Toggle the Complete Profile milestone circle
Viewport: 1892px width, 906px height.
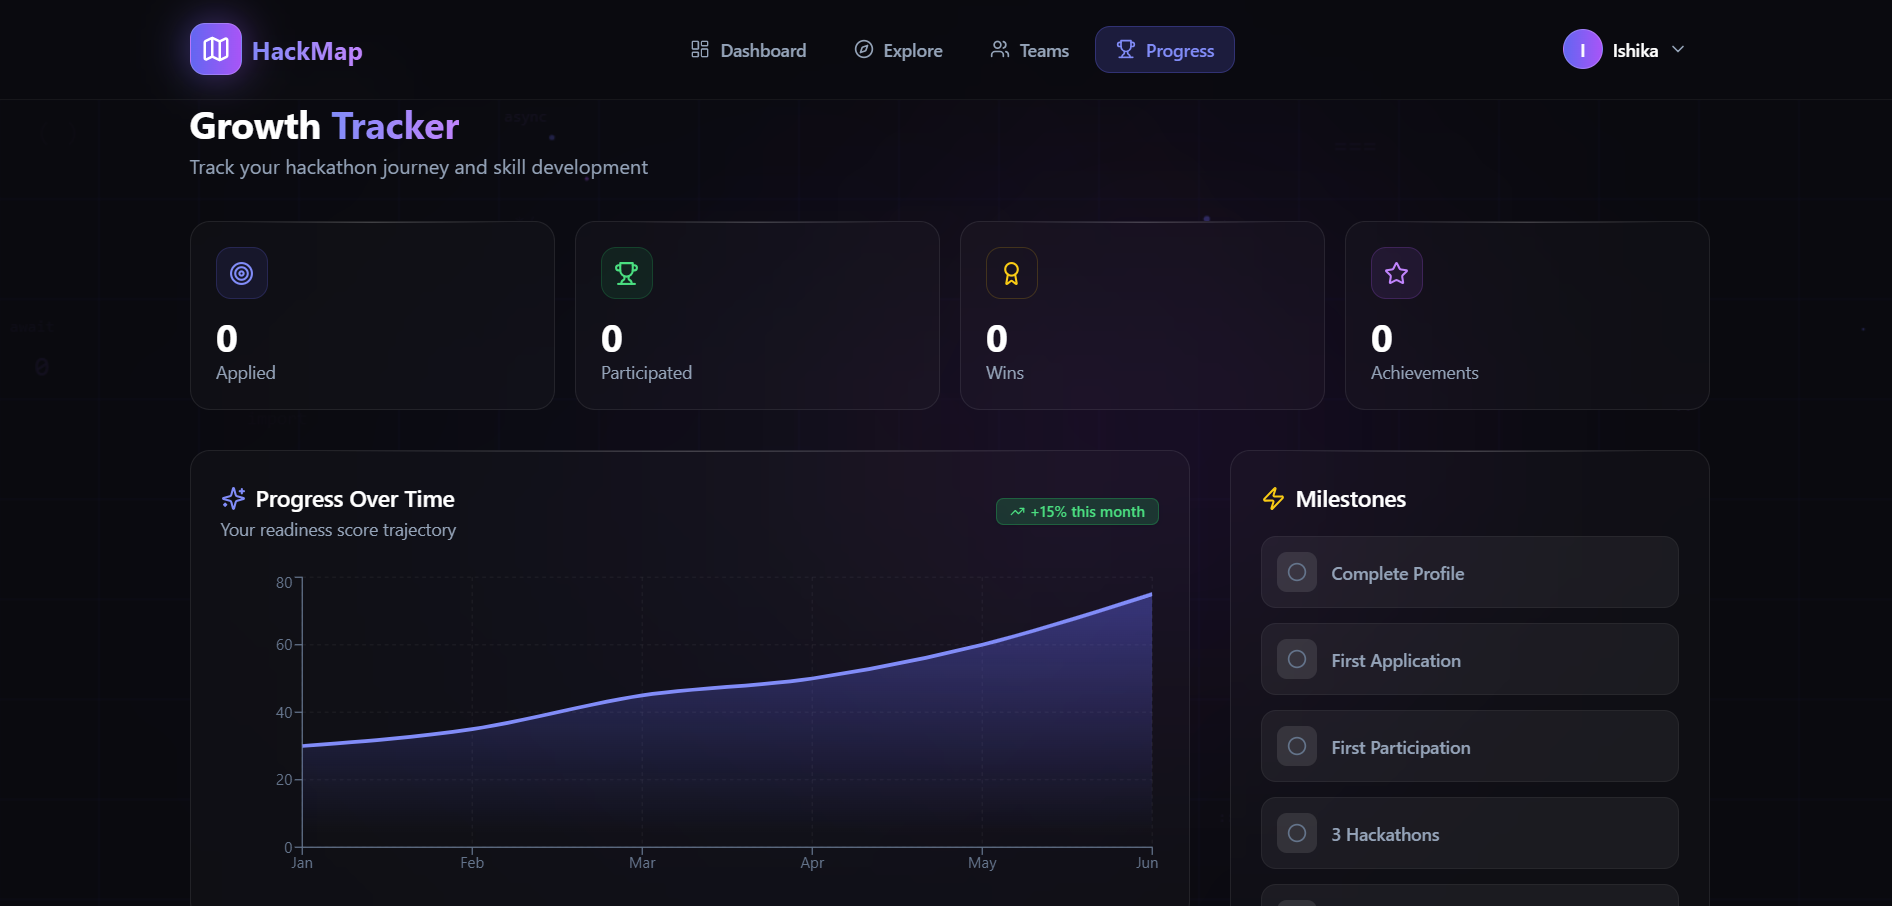tap(1297, 572)
